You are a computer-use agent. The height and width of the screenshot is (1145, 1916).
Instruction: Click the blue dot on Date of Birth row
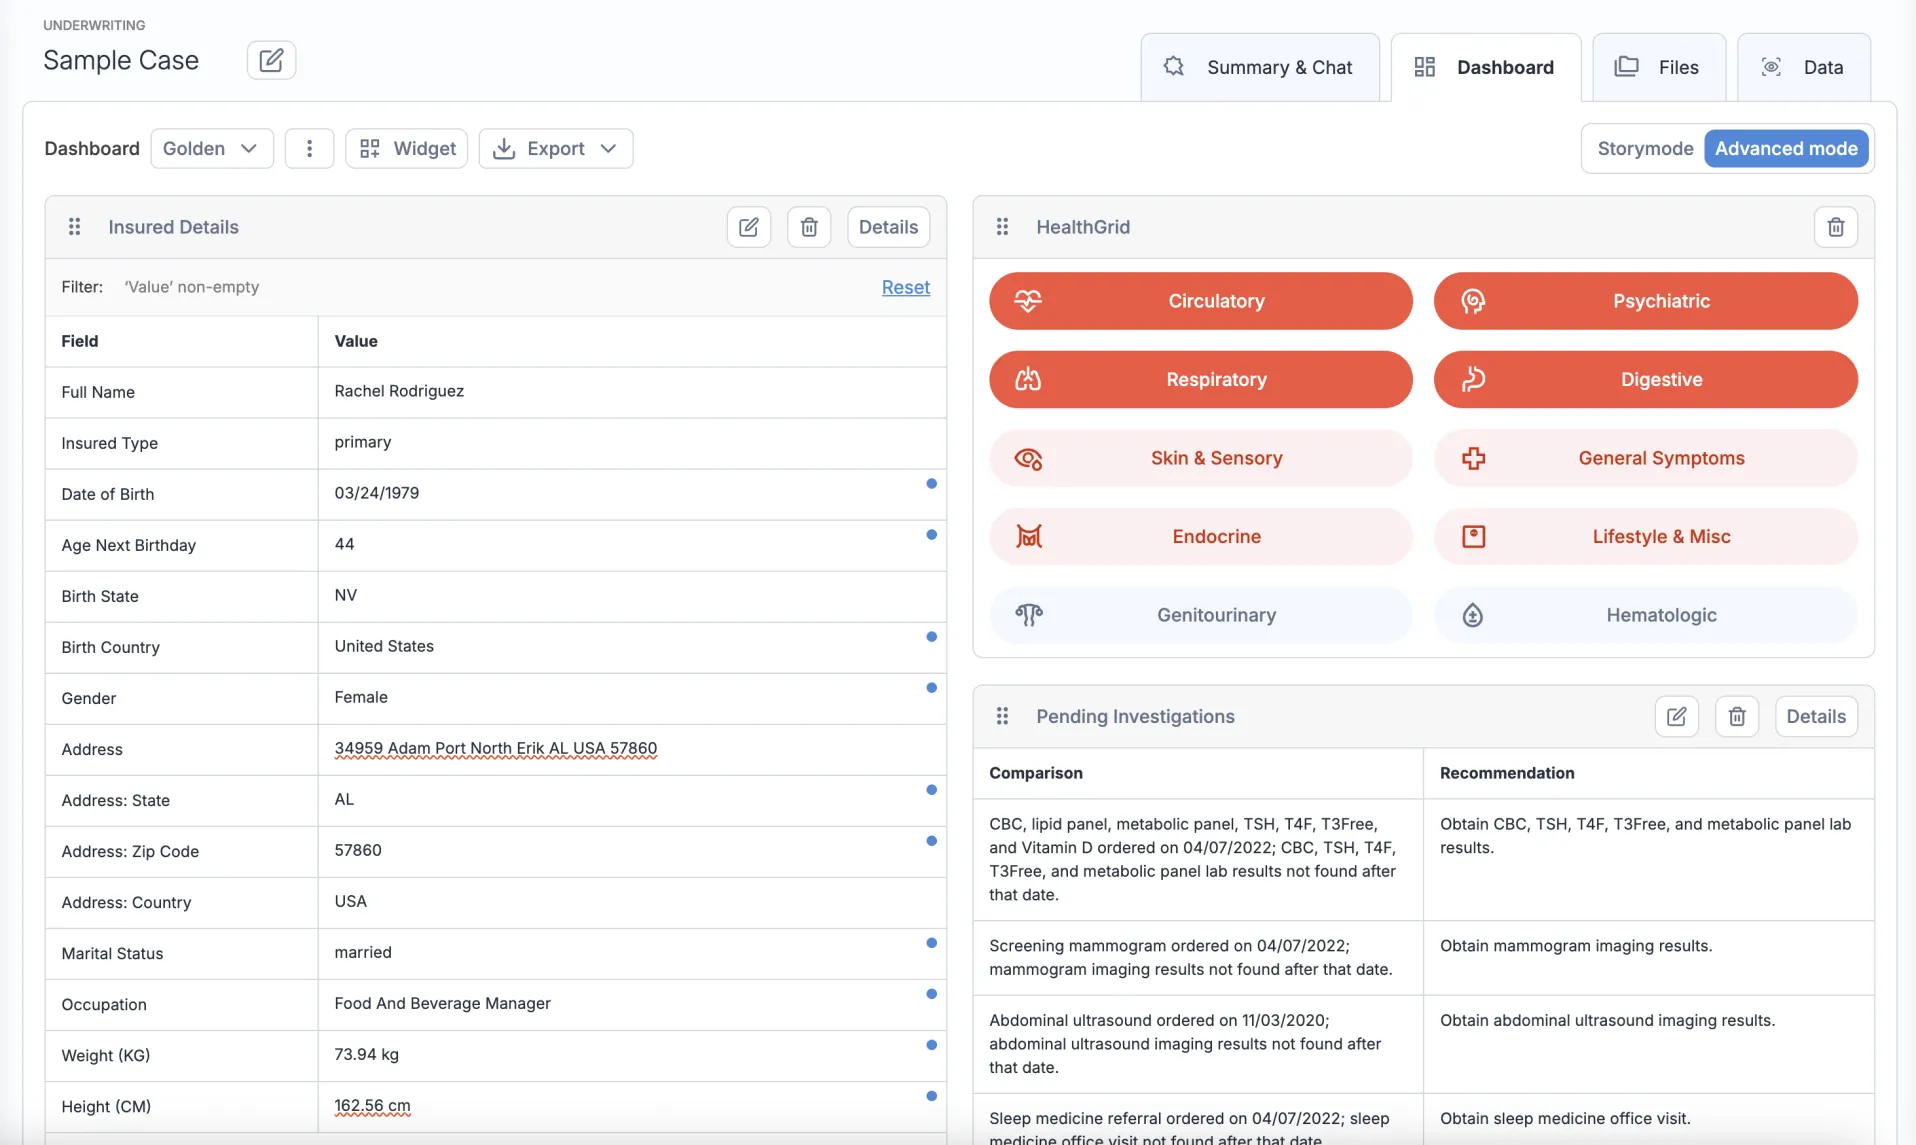click(x=931, y=484)
